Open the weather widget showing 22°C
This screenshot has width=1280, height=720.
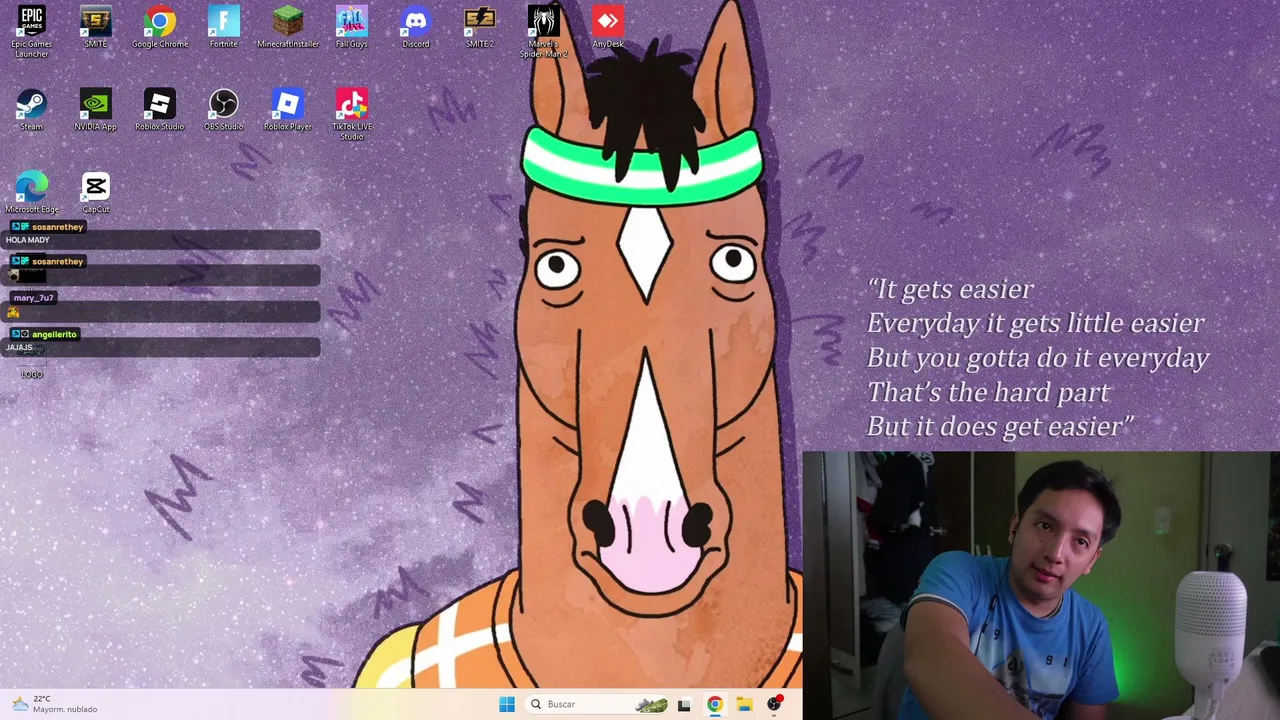click(55, 704)
